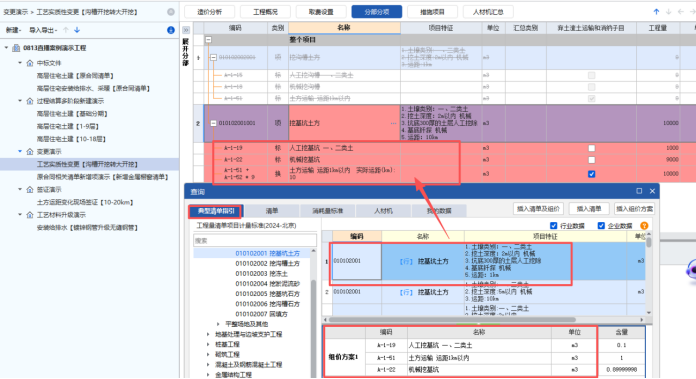Screen dimensions: 696x379
Task: Collapse item 010102001001 挖基坑土方
Action: [x=214, y=123]
